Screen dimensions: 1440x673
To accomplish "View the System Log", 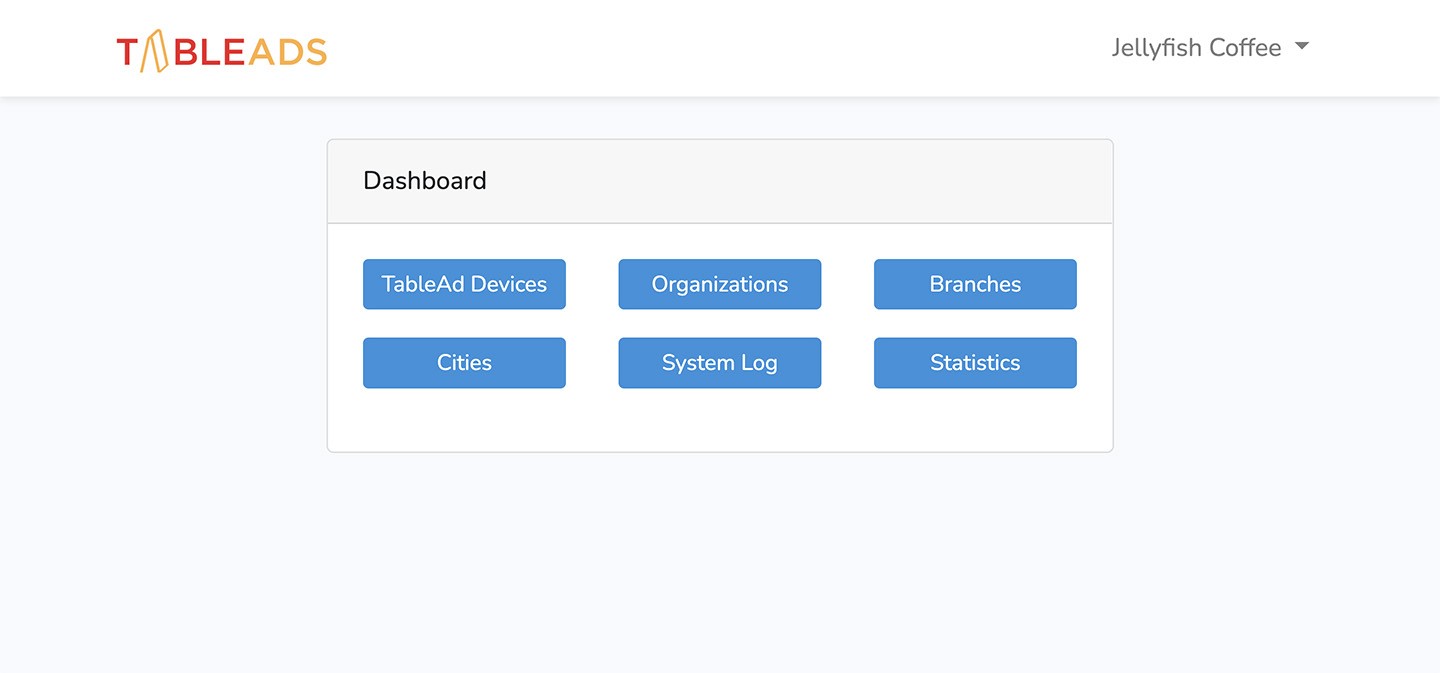I will click(x=719, y=362).
